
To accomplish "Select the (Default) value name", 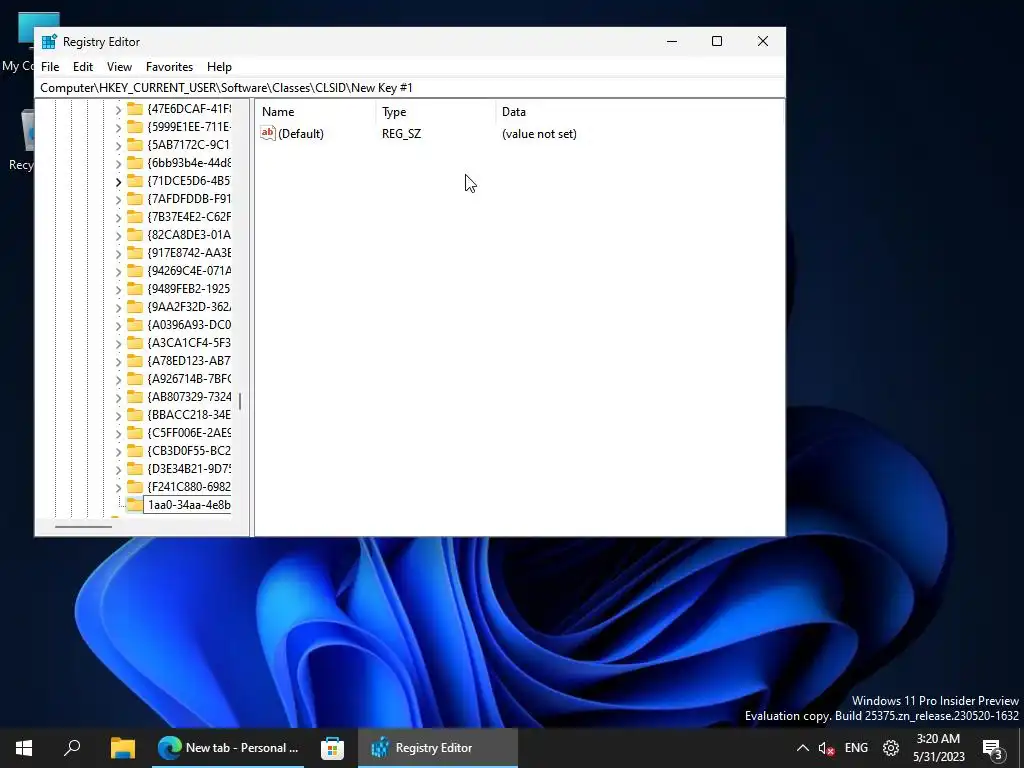I will [301, 134].
